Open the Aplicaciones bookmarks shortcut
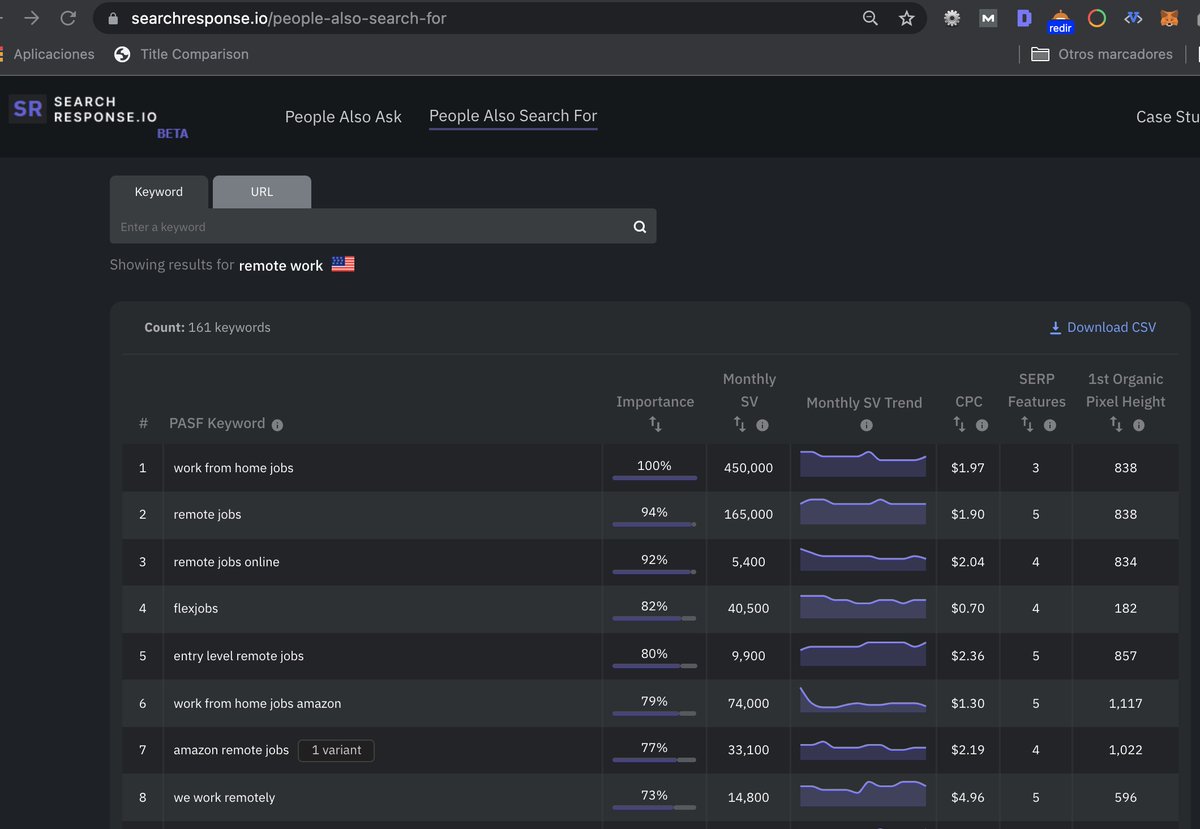Viewport: 1200px width, 829px height. click(x=48, y=54)
